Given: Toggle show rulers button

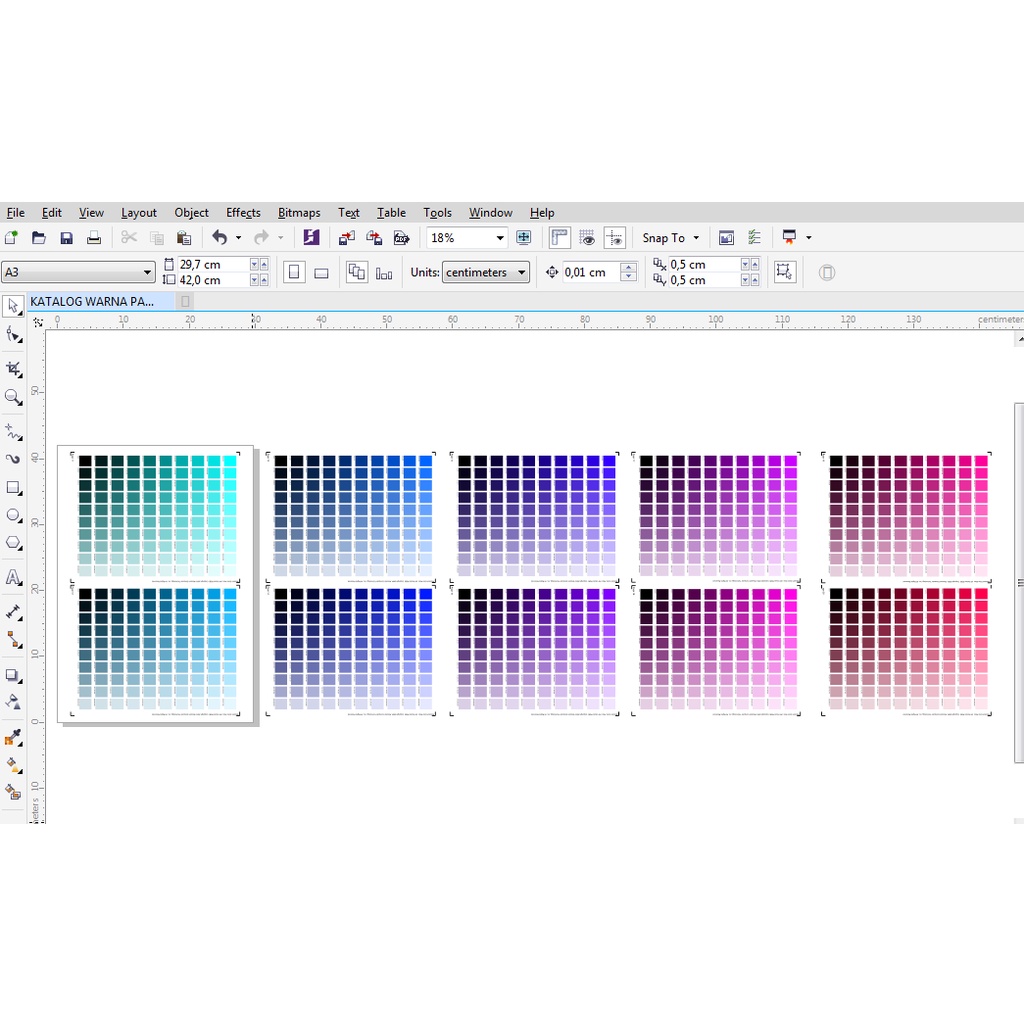Looking at the screenshot, I should click(x=559, y=238).
